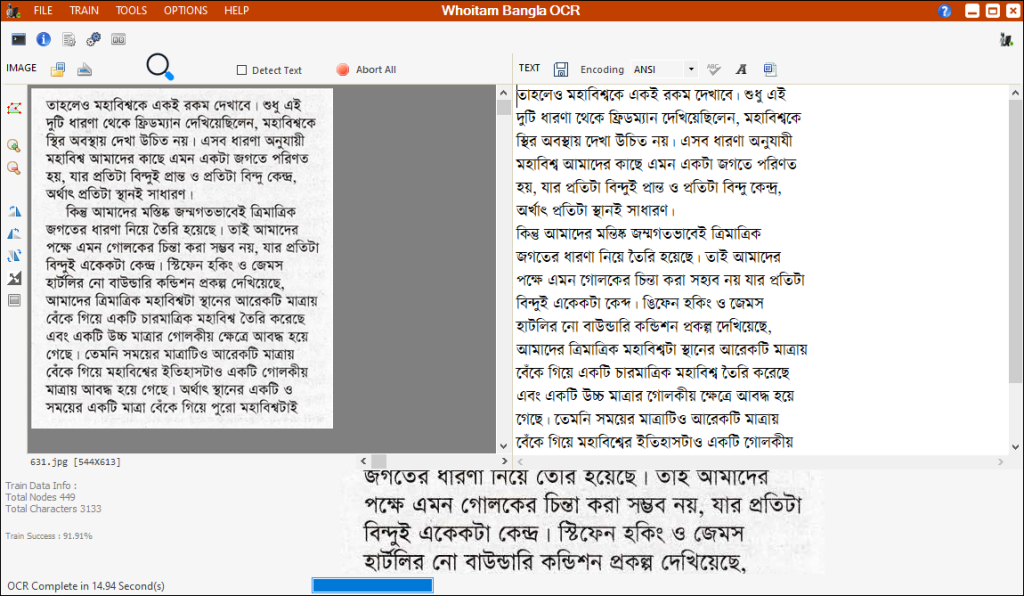Open an image using the folder icon
1024x596 pixels.
pyautogui.click(x=57, y=68)
